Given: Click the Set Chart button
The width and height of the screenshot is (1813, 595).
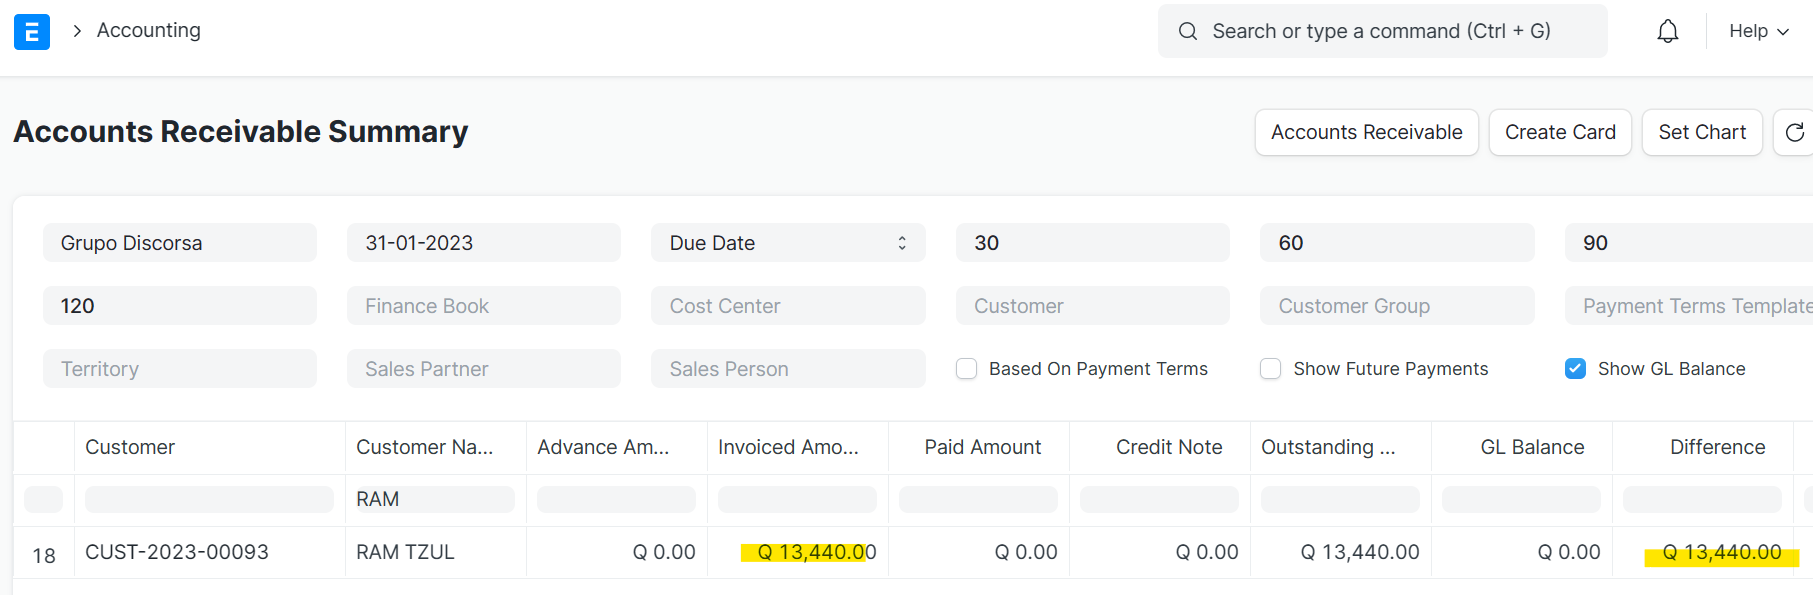Looking at the screenshot, I should coord(1701,132).
